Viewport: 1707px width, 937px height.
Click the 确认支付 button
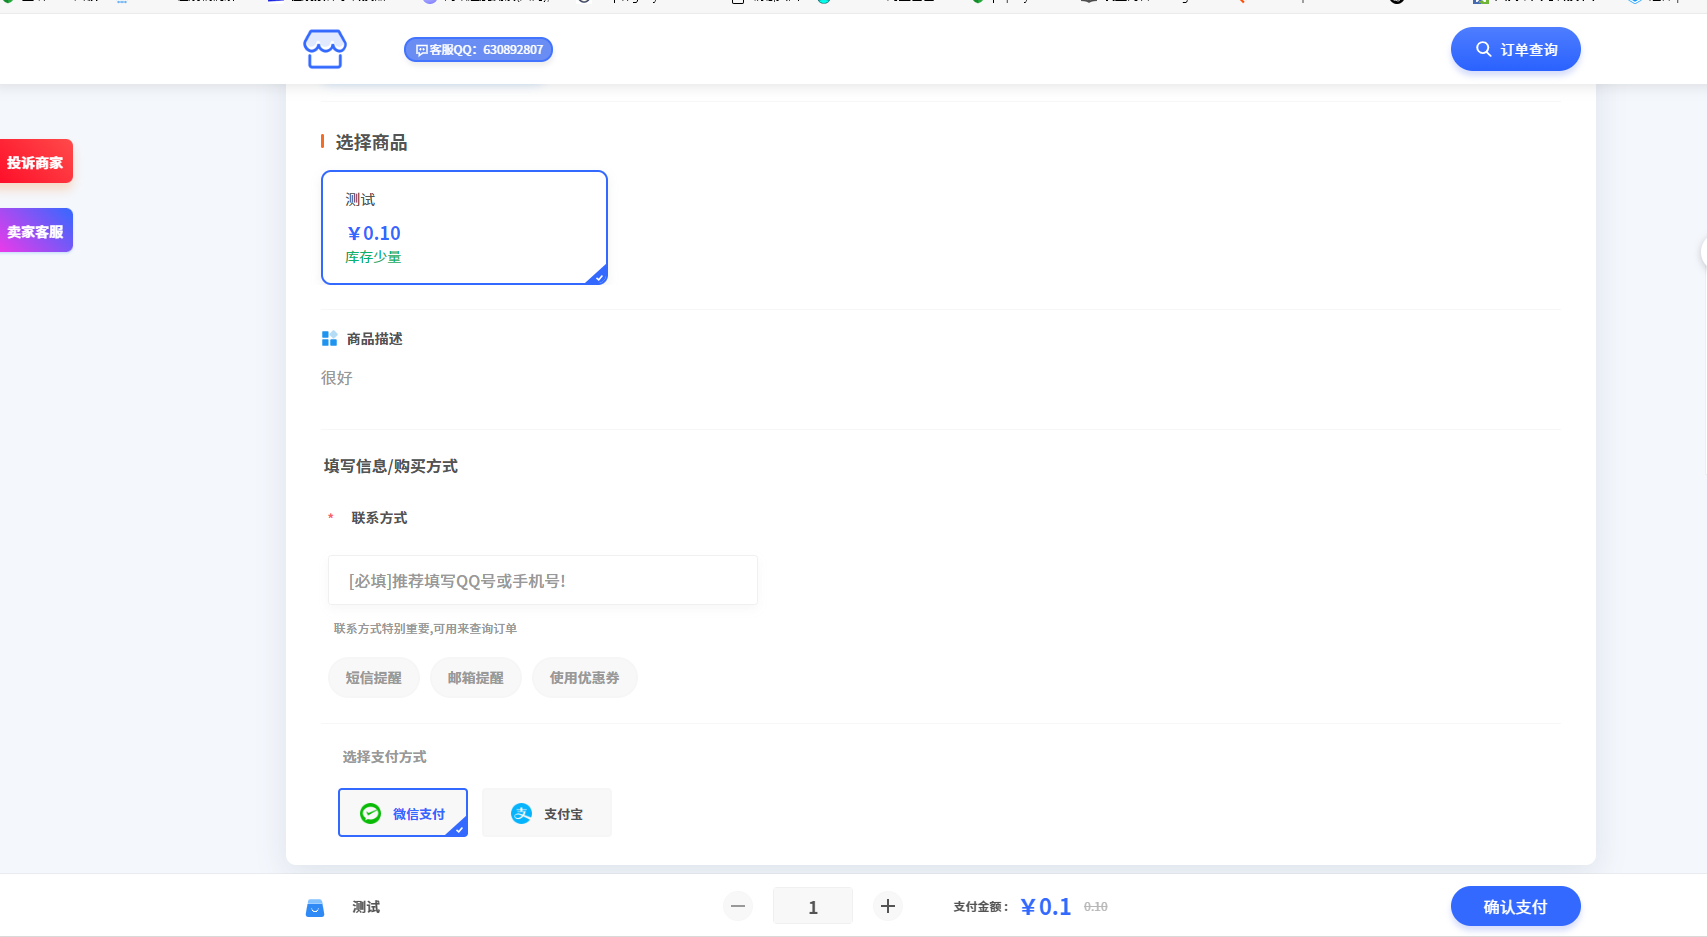click(x=1515, y=906)
